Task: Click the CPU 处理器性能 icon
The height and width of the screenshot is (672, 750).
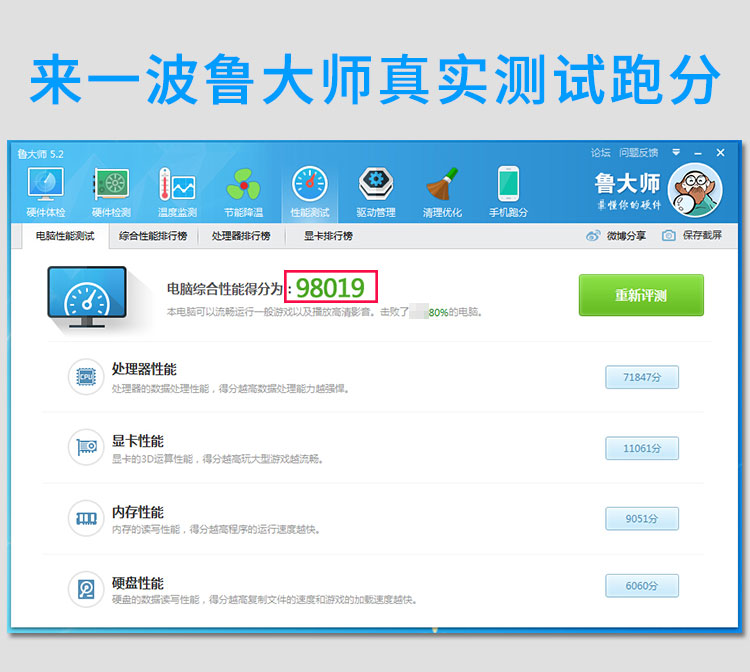Action: (86, 377)
